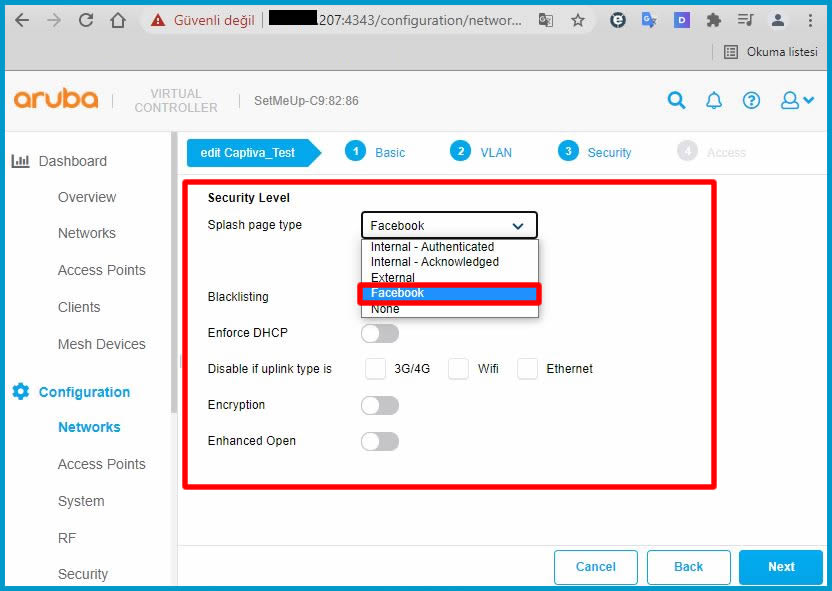Go to step 1 Basic tab

[x=375, y=152]
